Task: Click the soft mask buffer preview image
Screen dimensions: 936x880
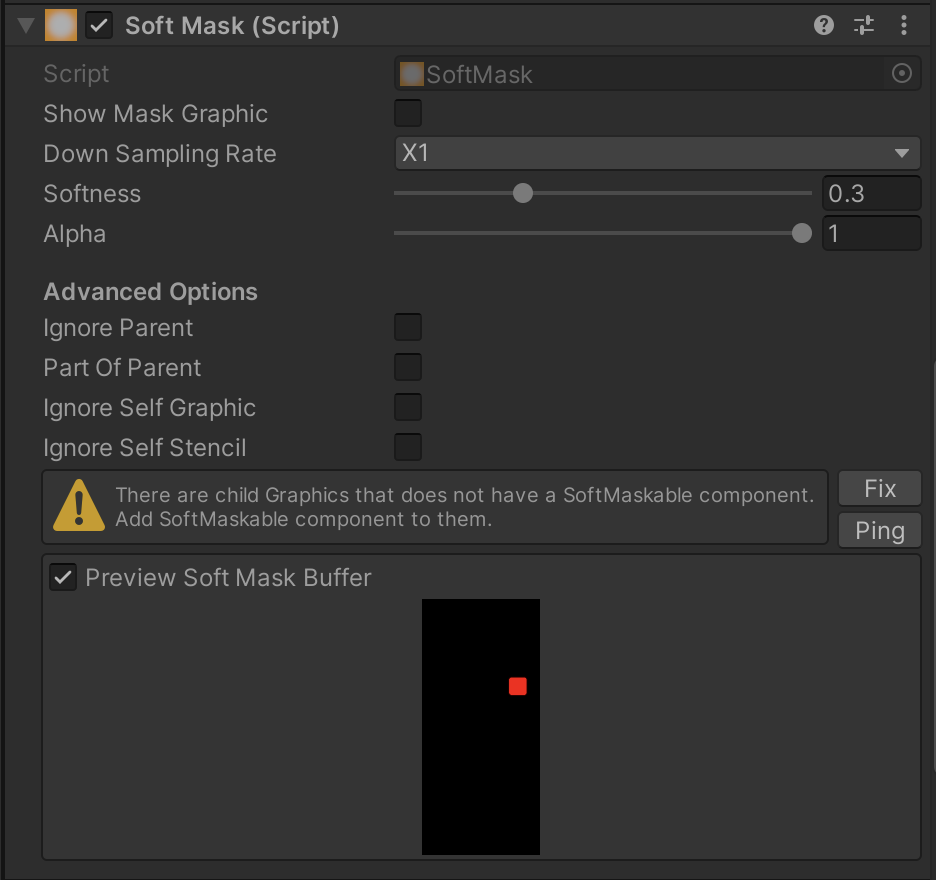Action: 480,727
